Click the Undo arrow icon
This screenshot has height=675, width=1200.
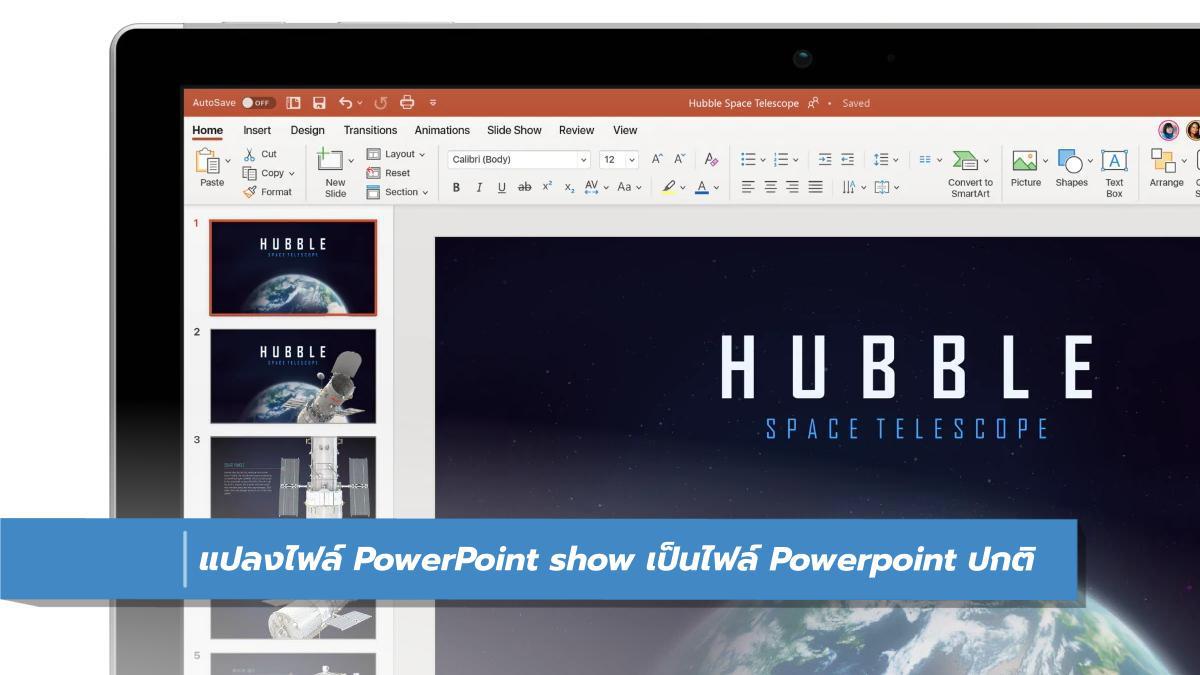[345, 103]
